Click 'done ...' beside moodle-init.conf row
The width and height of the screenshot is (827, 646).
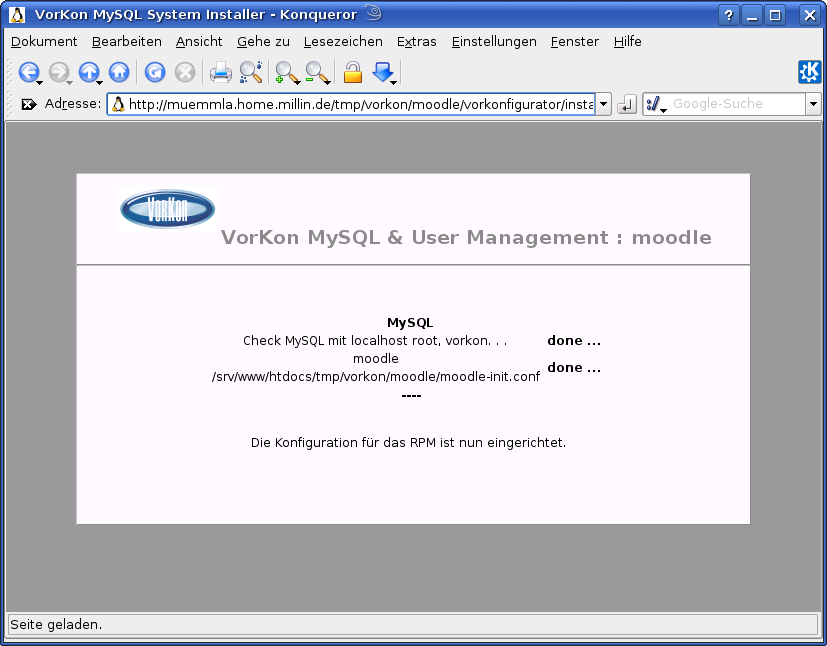(x=574, y=368)
